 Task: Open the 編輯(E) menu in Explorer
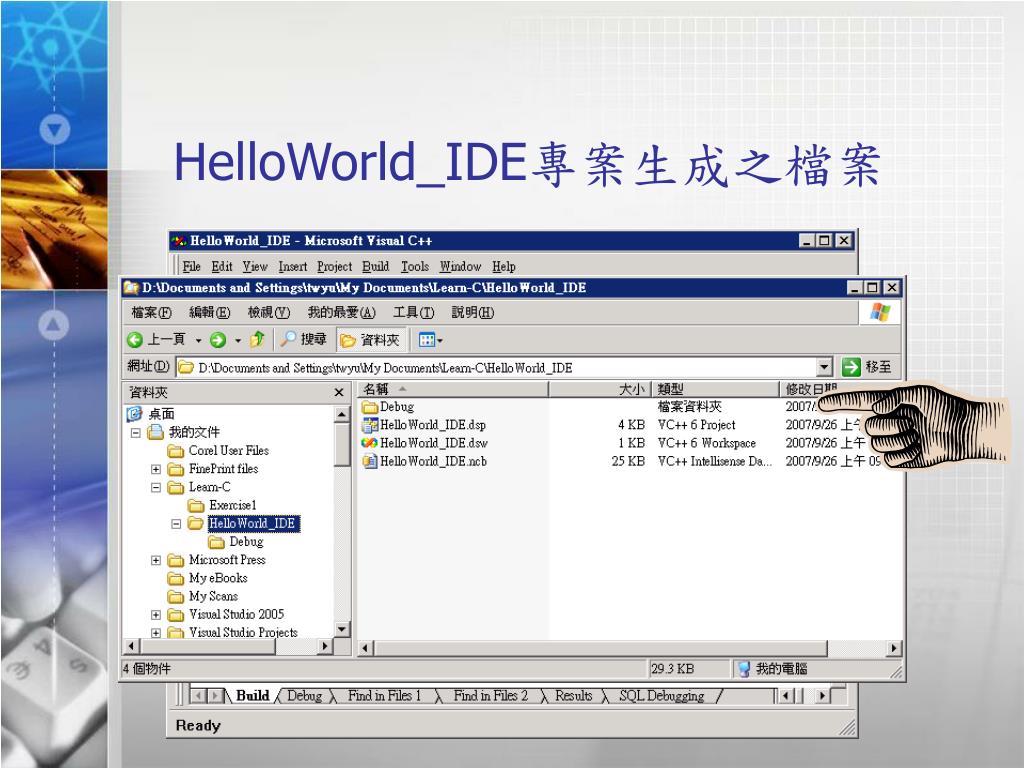(x=210, y=313)
